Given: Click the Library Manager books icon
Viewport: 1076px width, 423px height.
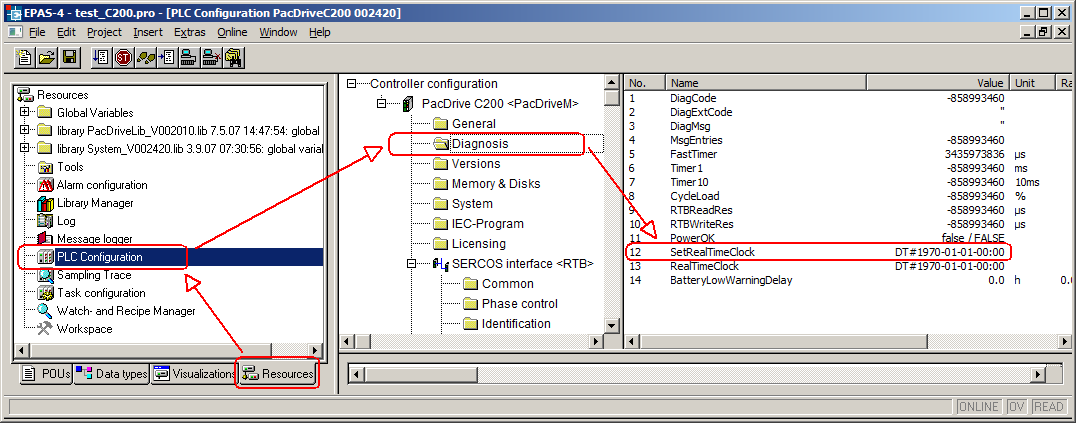Looking at the screenshot, I should click(46, 203).
